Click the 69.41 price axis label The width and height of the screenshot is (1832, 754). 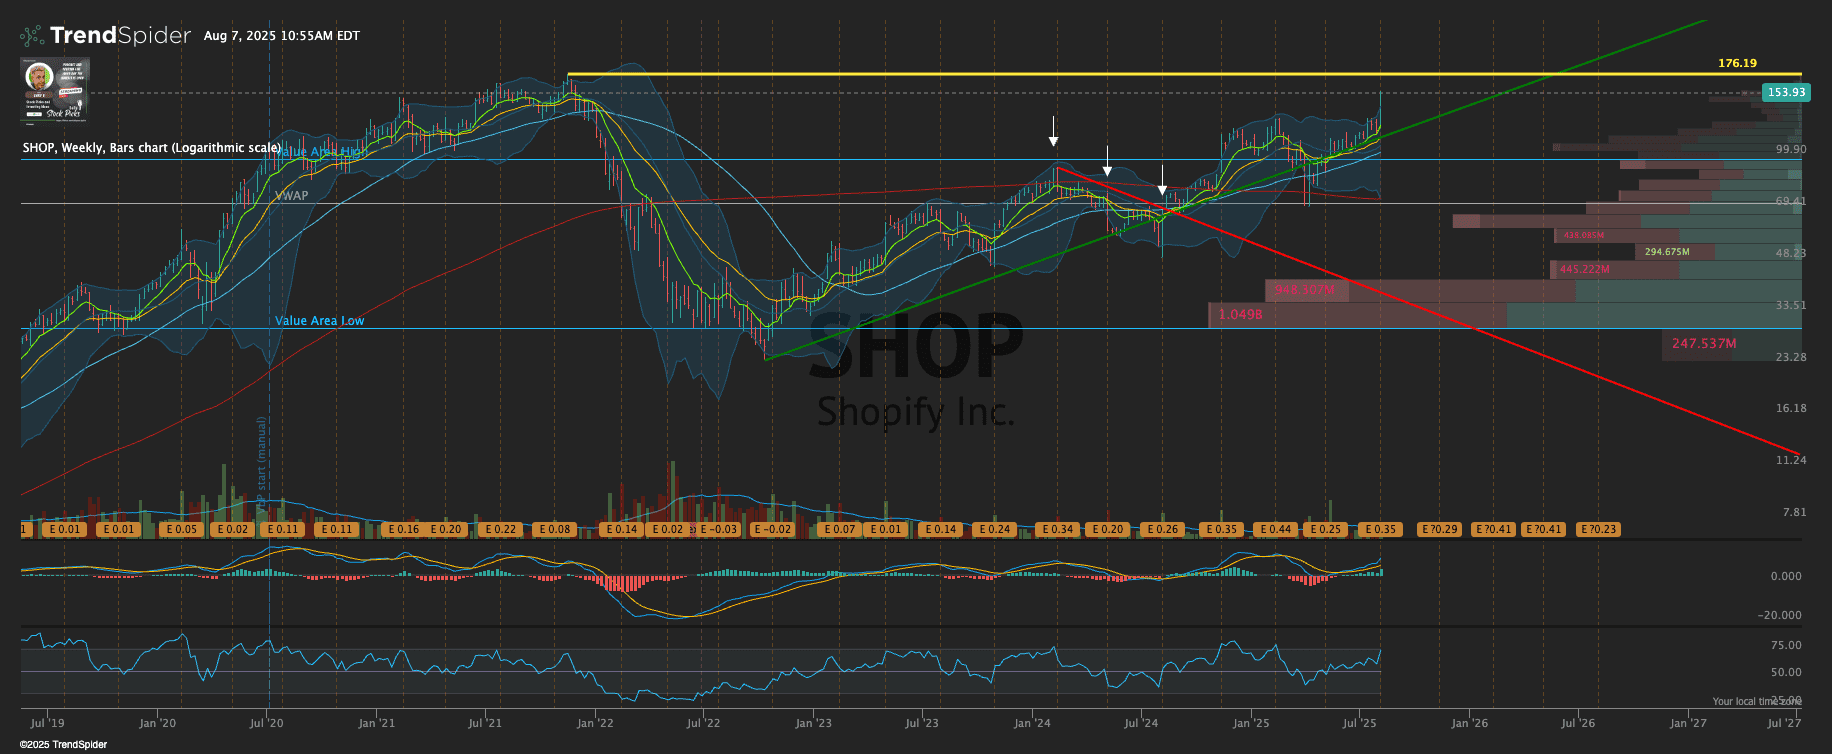pos(1791,201)
